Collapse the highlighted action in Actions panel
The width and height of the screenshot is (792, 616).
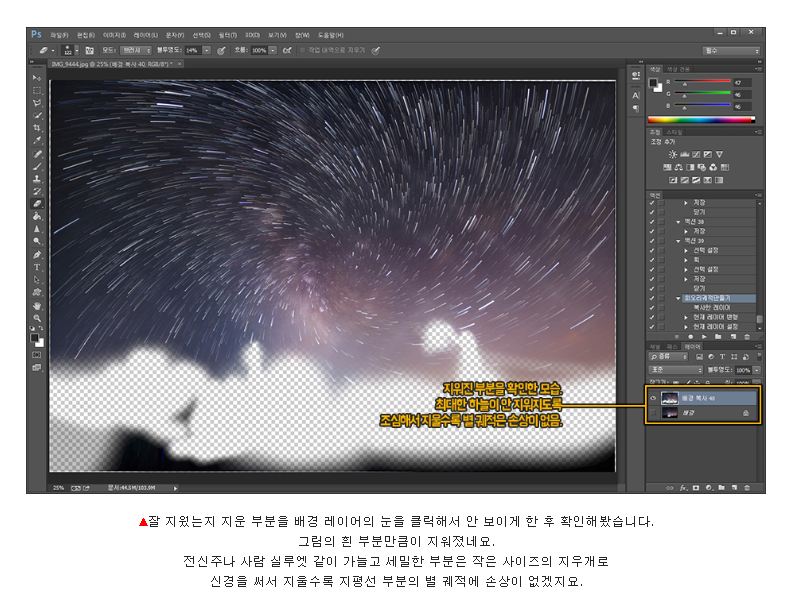(678, 298)
